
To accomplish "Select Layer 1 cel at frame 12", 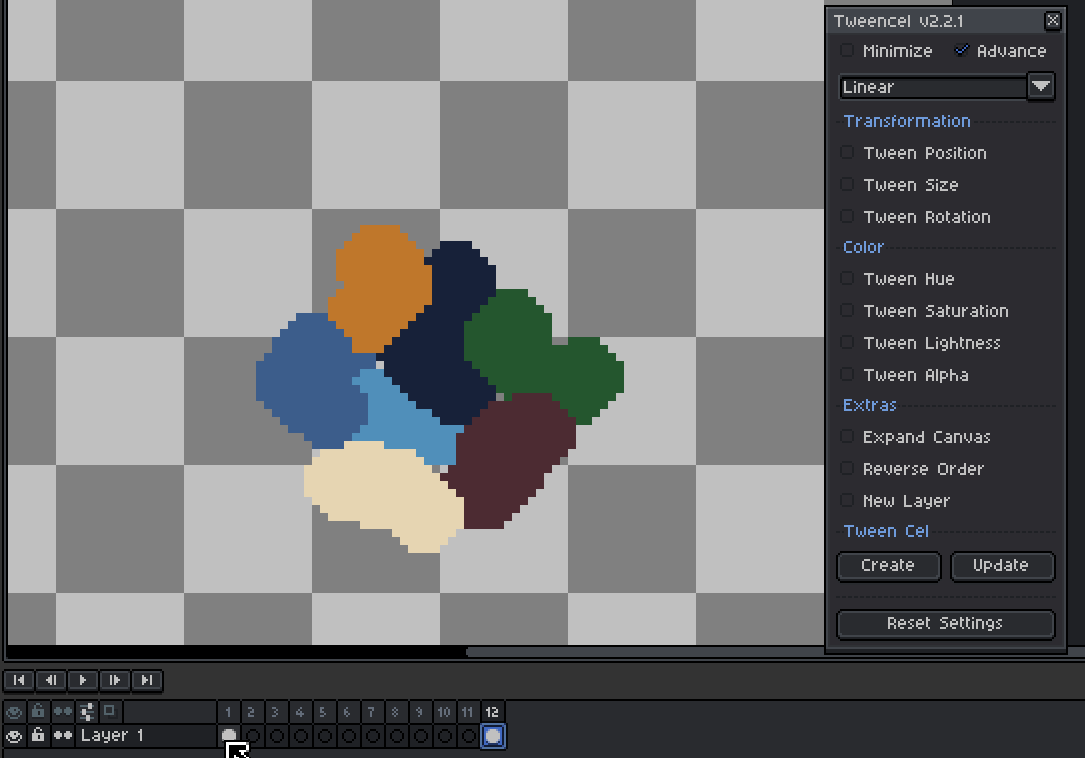I will click(493, 736).
